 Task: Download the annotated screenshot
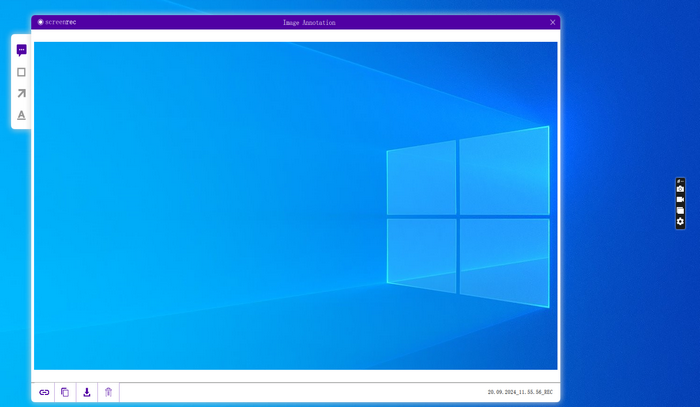point(87,392)
